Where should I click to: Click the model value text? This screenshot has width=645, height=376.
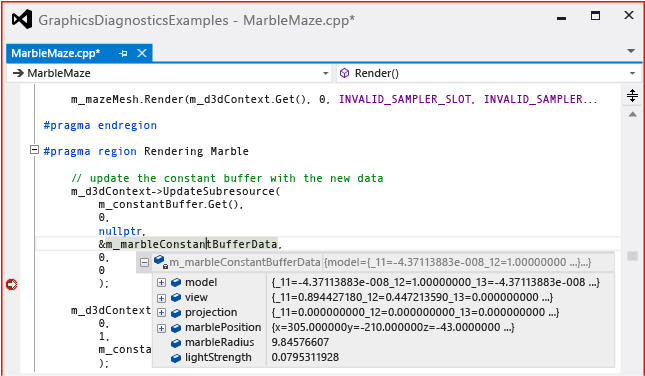coord(436,282)
